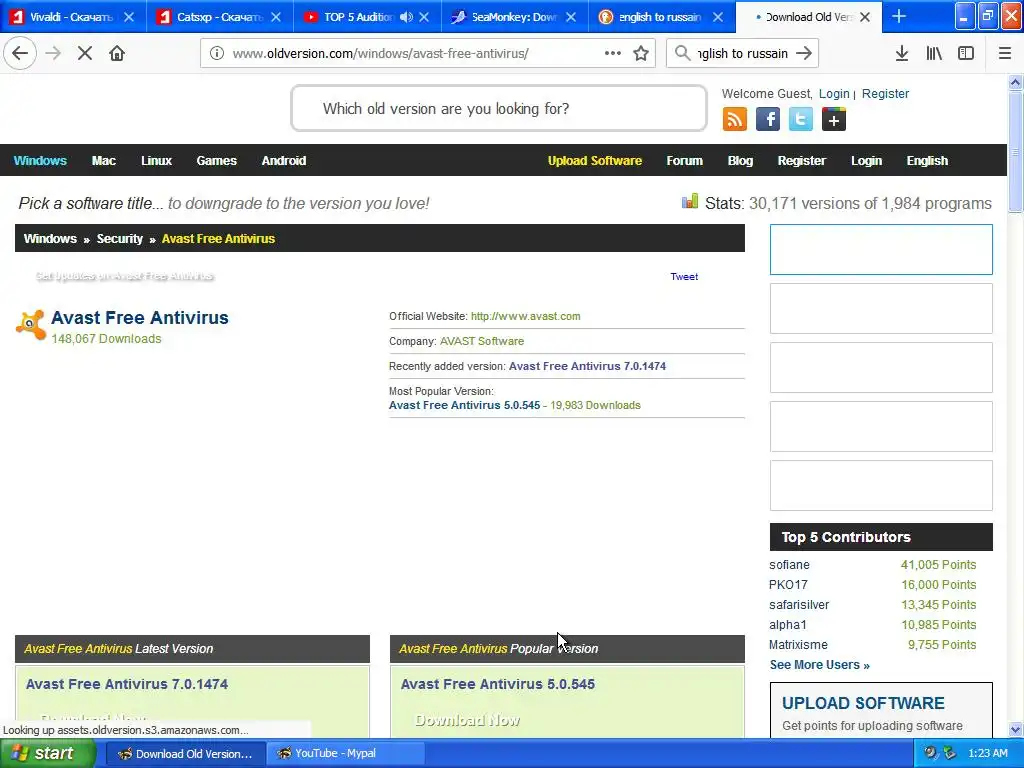Click AVAST Software company link

[x=481, y=341]
